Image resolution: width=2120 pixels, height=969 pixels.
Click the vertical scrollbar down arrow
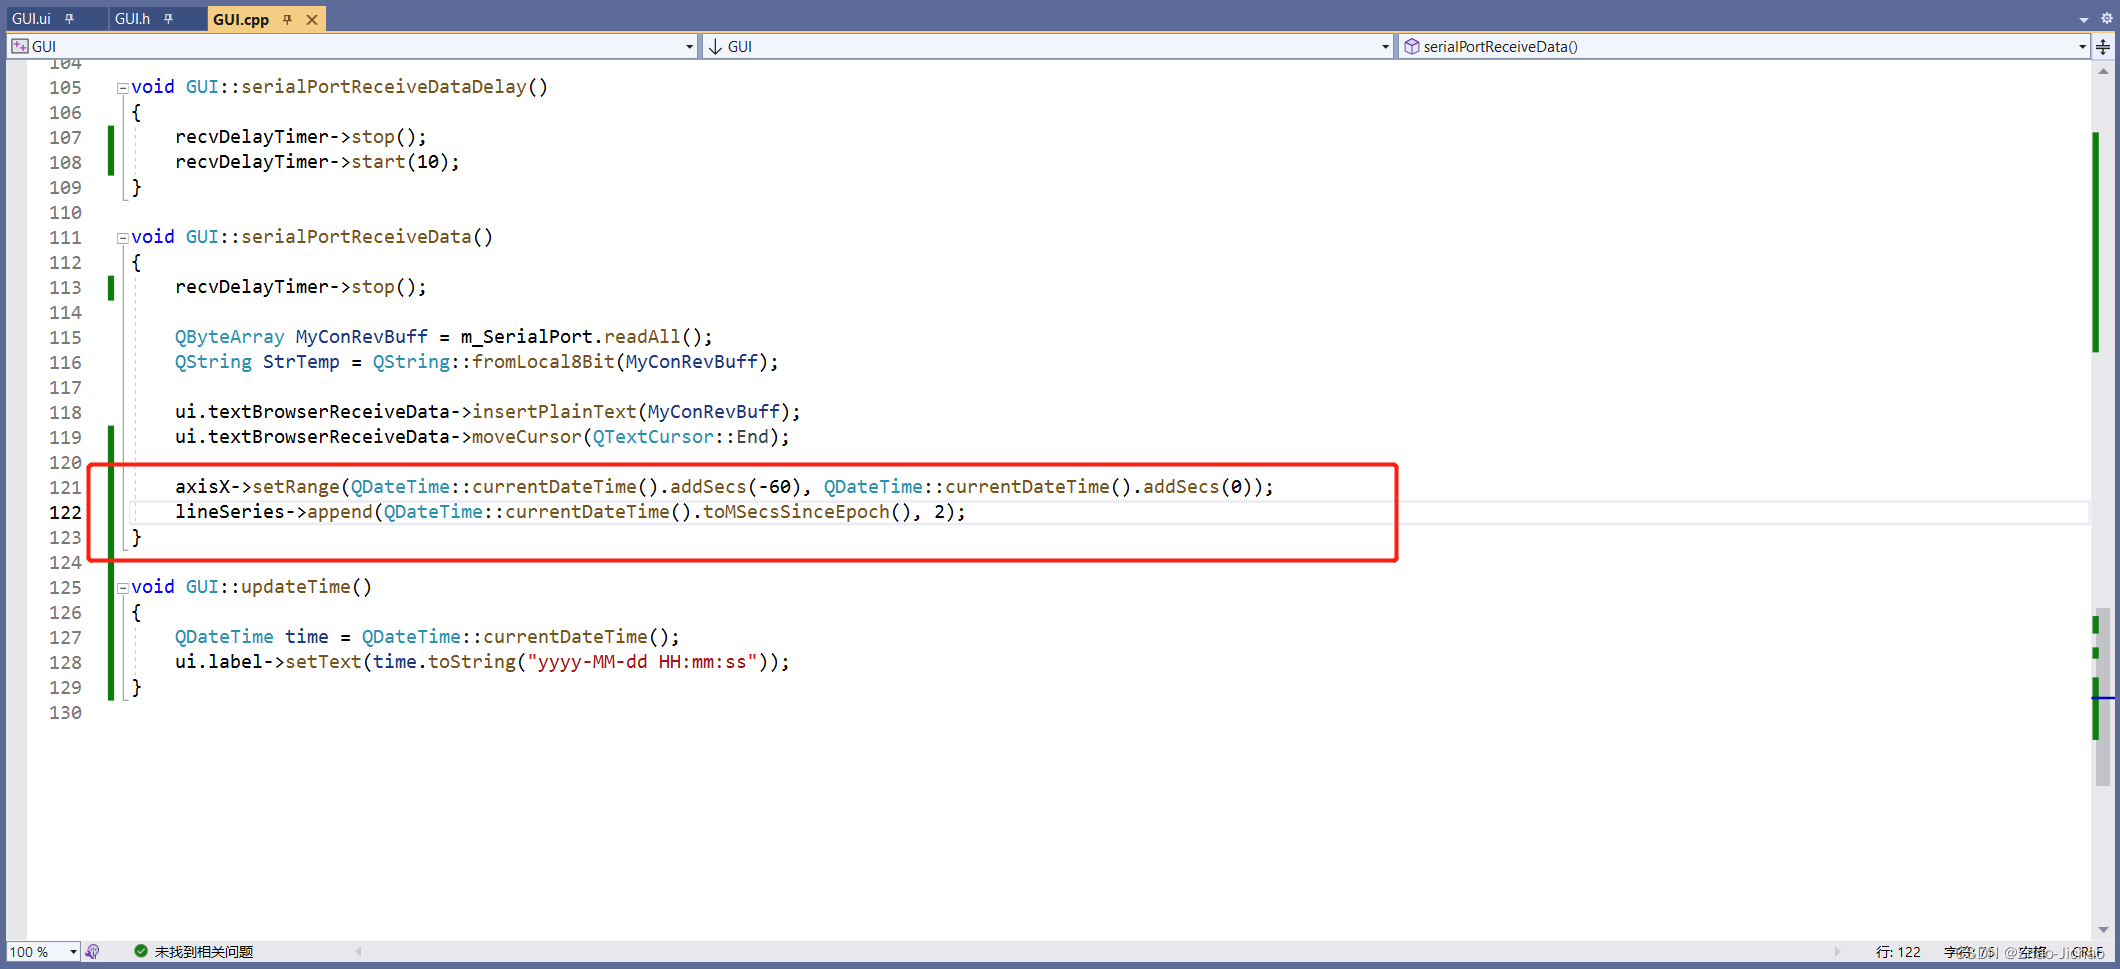click(2103, 929)
